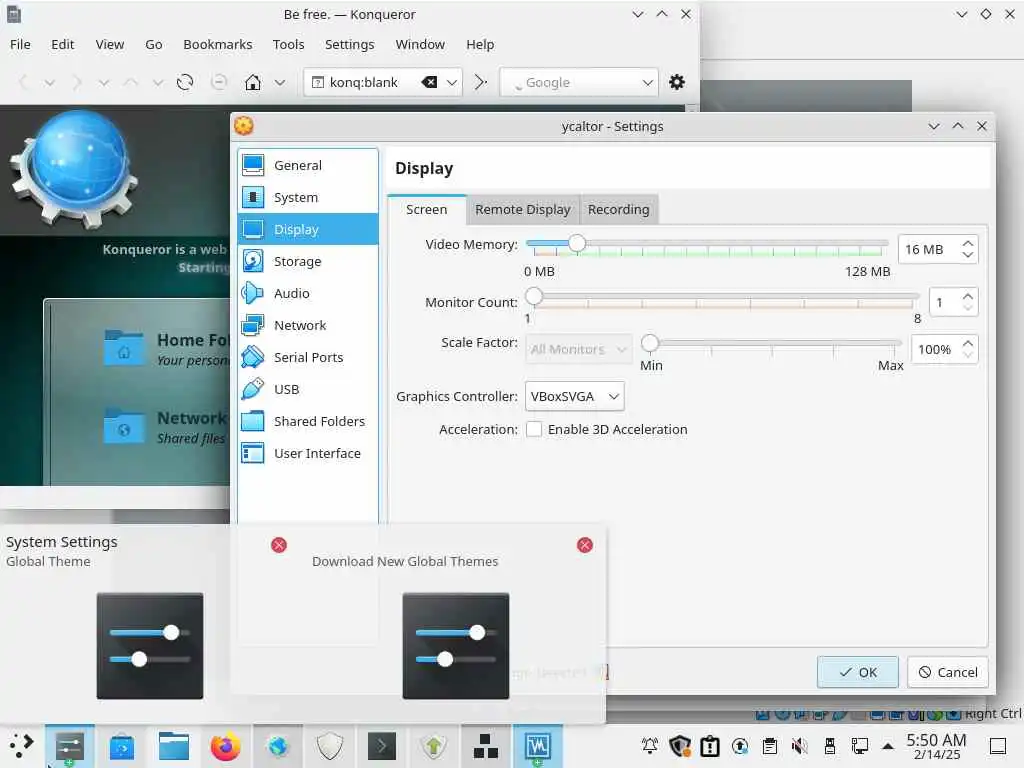
Task: Click the VirtualBox icon on the taskbar
Action: point(537,746)
